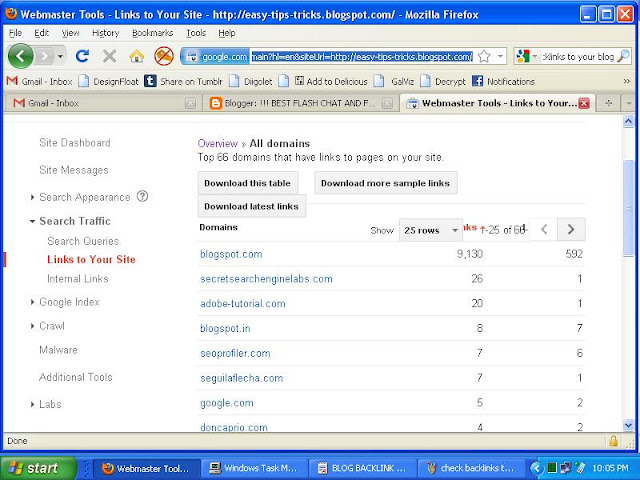The image size is (640, 480).
Task: Open the Tools menu
Action: [x=196, y=33]
